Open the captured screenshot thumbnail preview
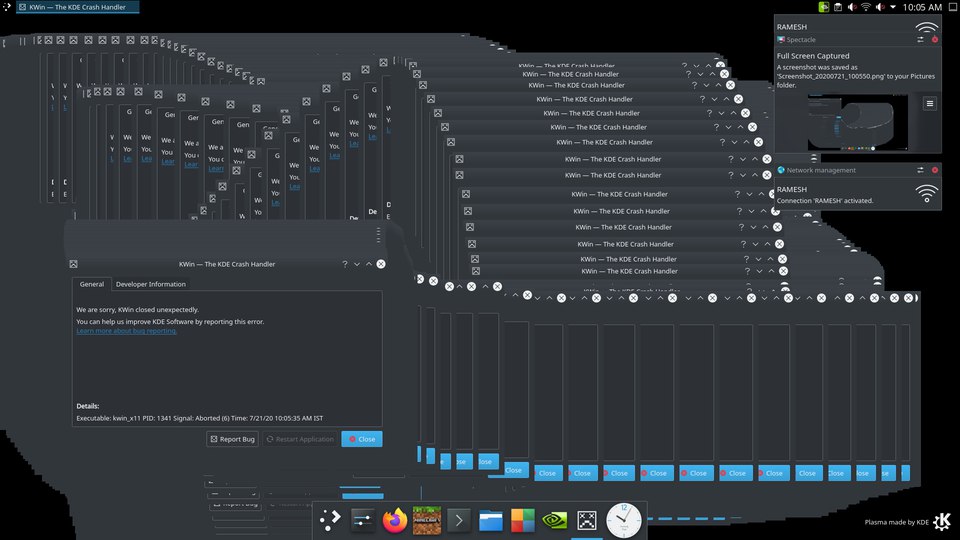Image resolution: width=960 pixels, height=540 pixels. coord(857,122)
